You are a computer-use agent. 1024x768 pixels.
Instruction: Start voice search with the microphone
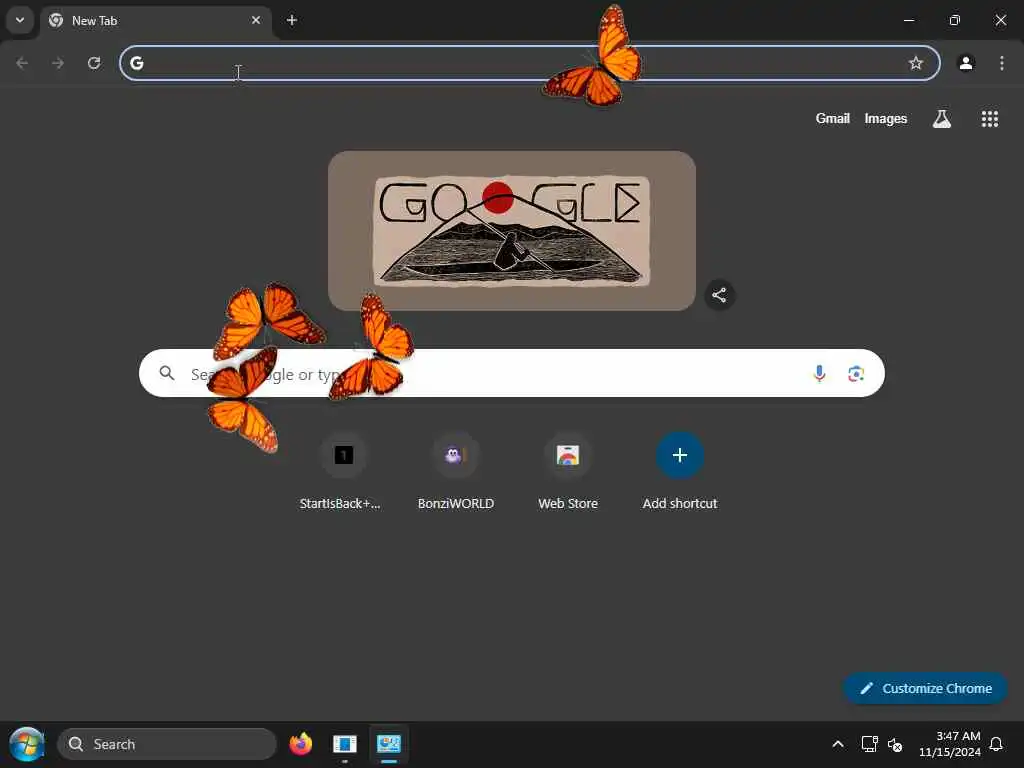coord(819,374)
